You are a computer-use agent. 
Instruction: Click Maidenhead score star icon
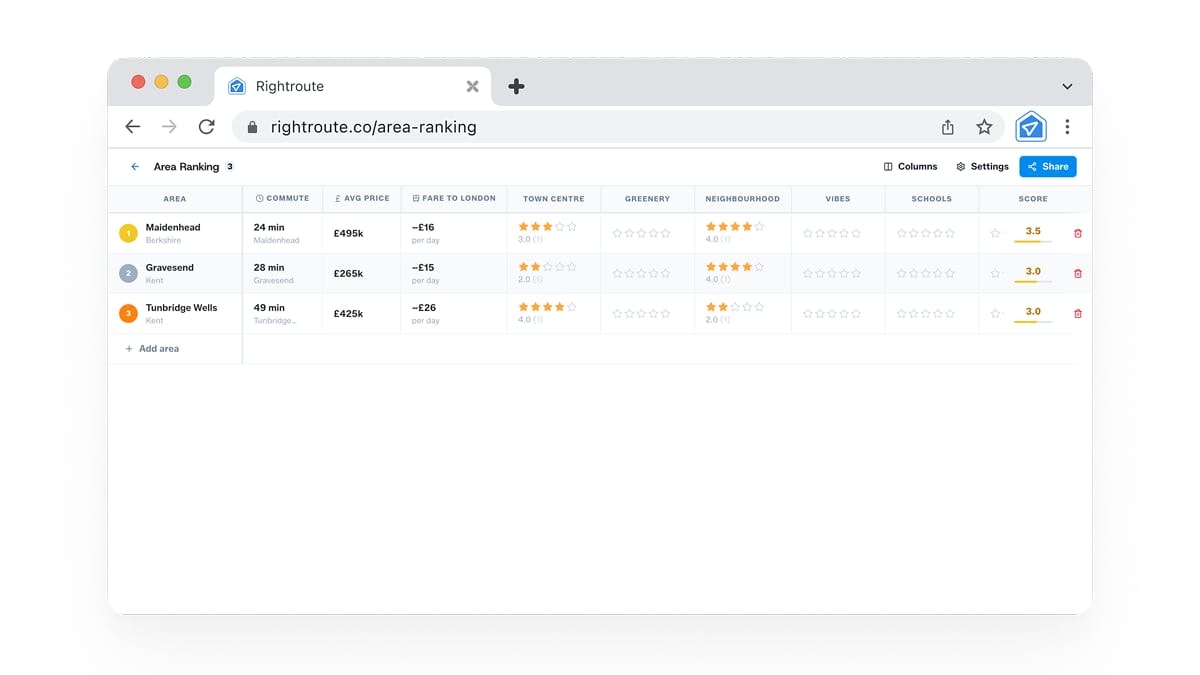coord(995,233)
